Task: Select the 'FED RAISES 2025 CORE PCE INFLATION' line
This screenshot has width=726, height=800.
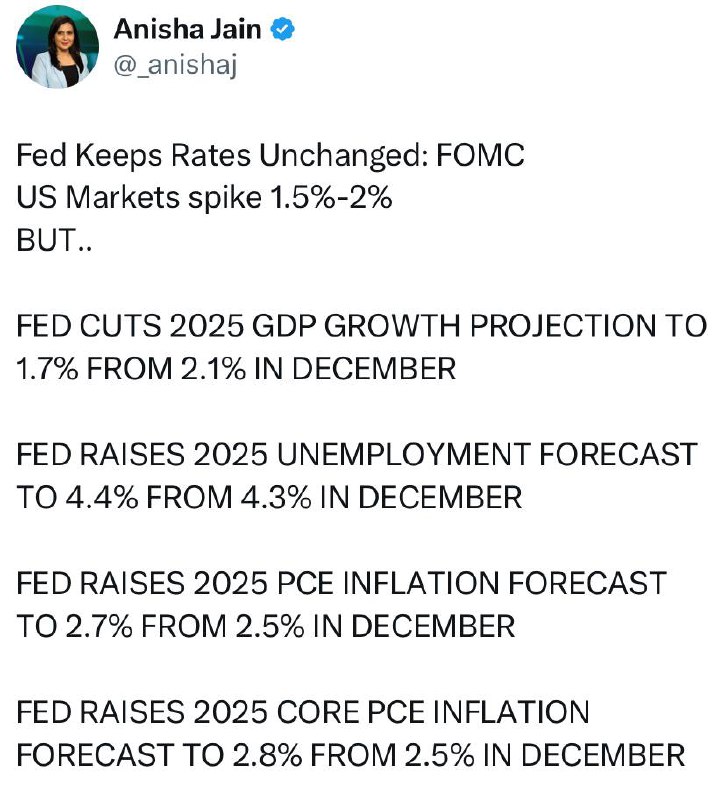Action: (303, 712)
